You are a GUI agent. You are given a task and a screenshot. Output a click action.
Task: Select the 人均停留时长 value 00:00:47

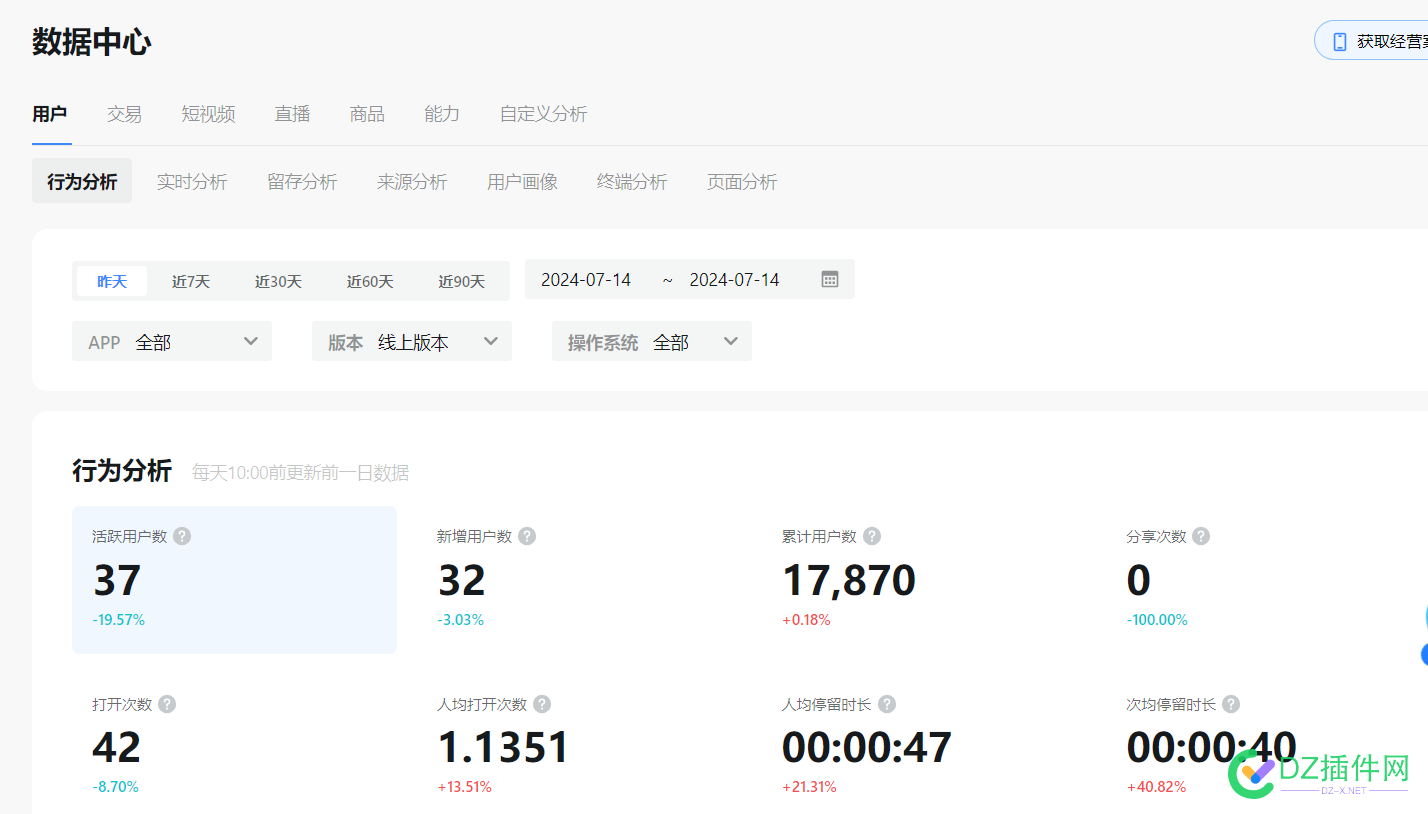coord(867,747)
